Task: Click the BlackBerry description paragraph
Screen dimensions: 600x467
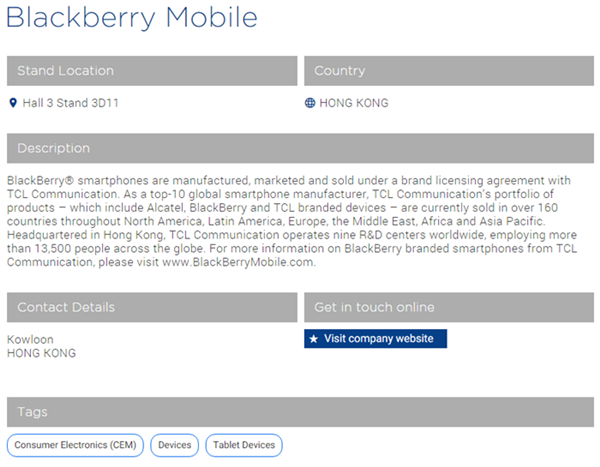Action: (292, 221)
